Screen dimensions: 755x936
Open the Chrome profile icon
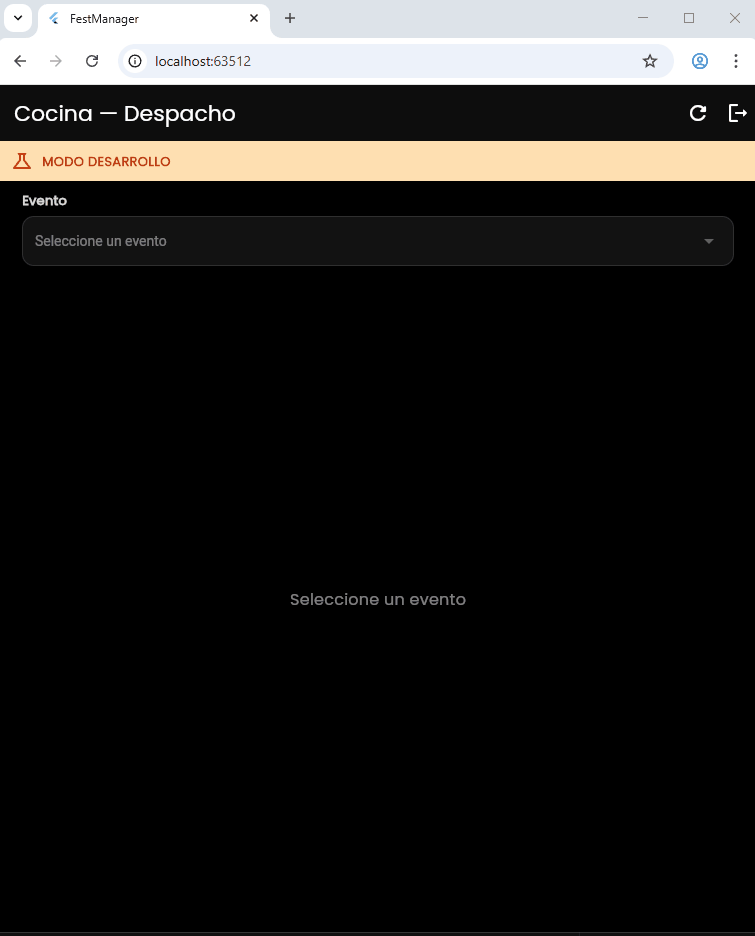pos(699,61)
